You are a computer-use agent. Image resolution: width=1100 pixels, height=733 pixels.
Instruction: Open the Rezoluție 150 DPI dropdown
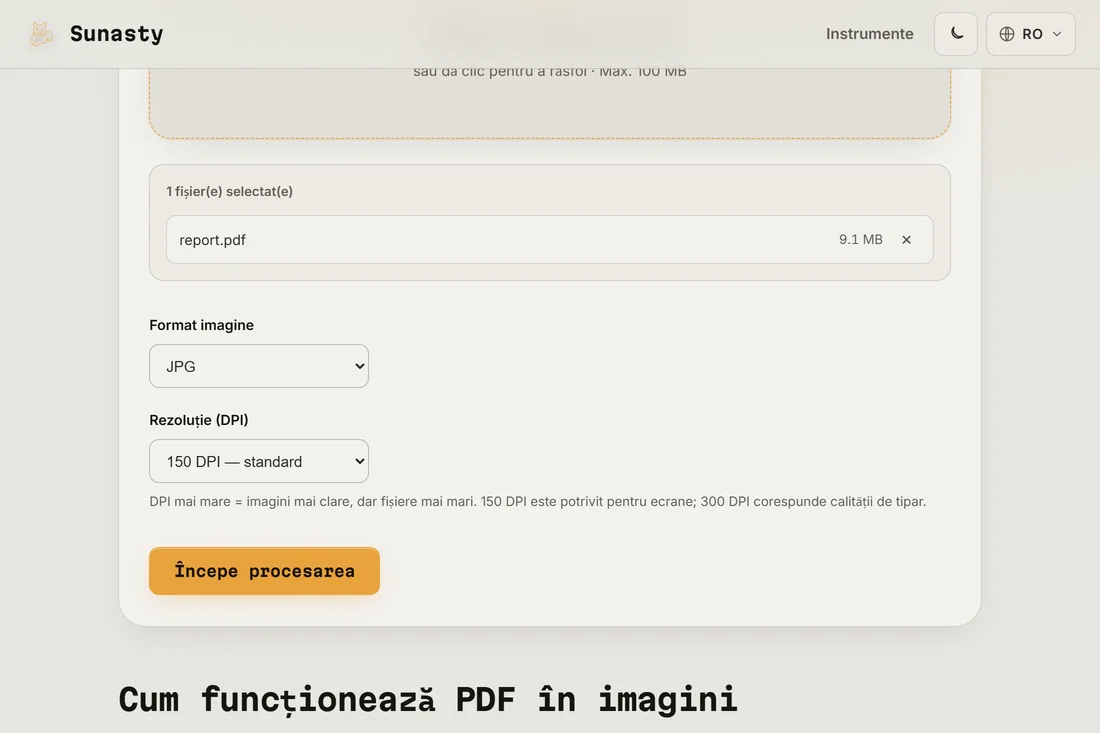tap(259, 461)
